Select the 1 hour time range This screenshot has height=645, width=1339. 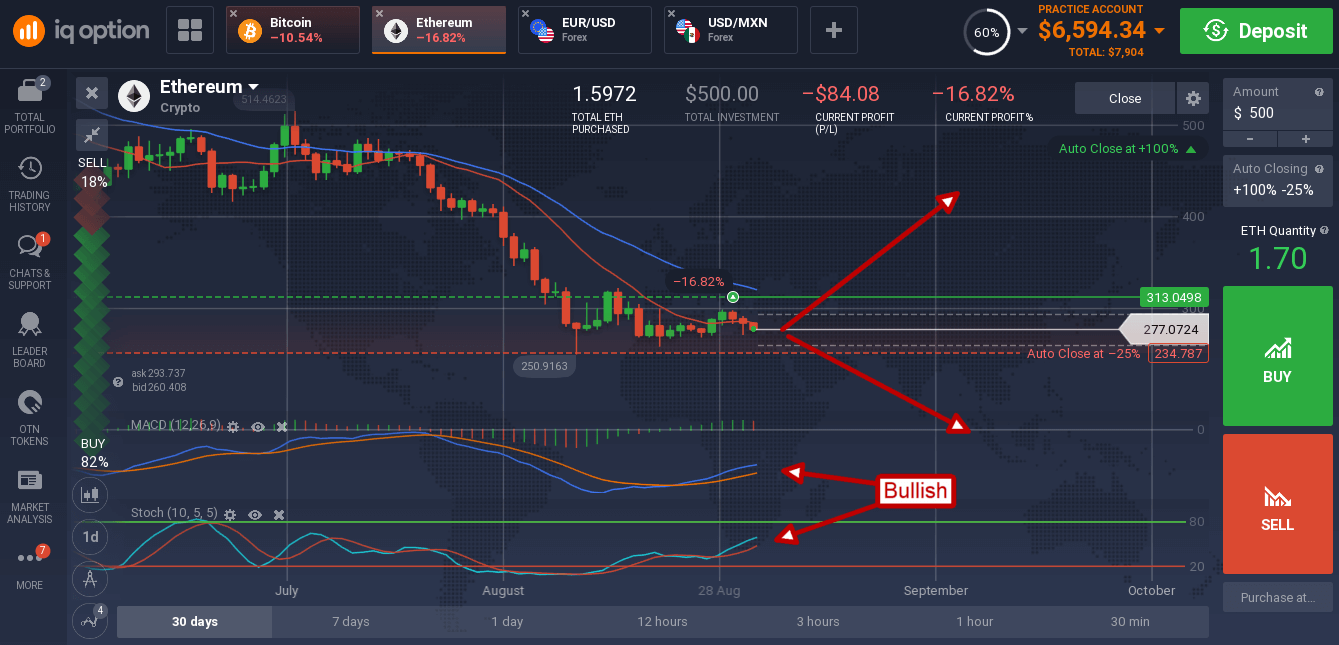974,621
